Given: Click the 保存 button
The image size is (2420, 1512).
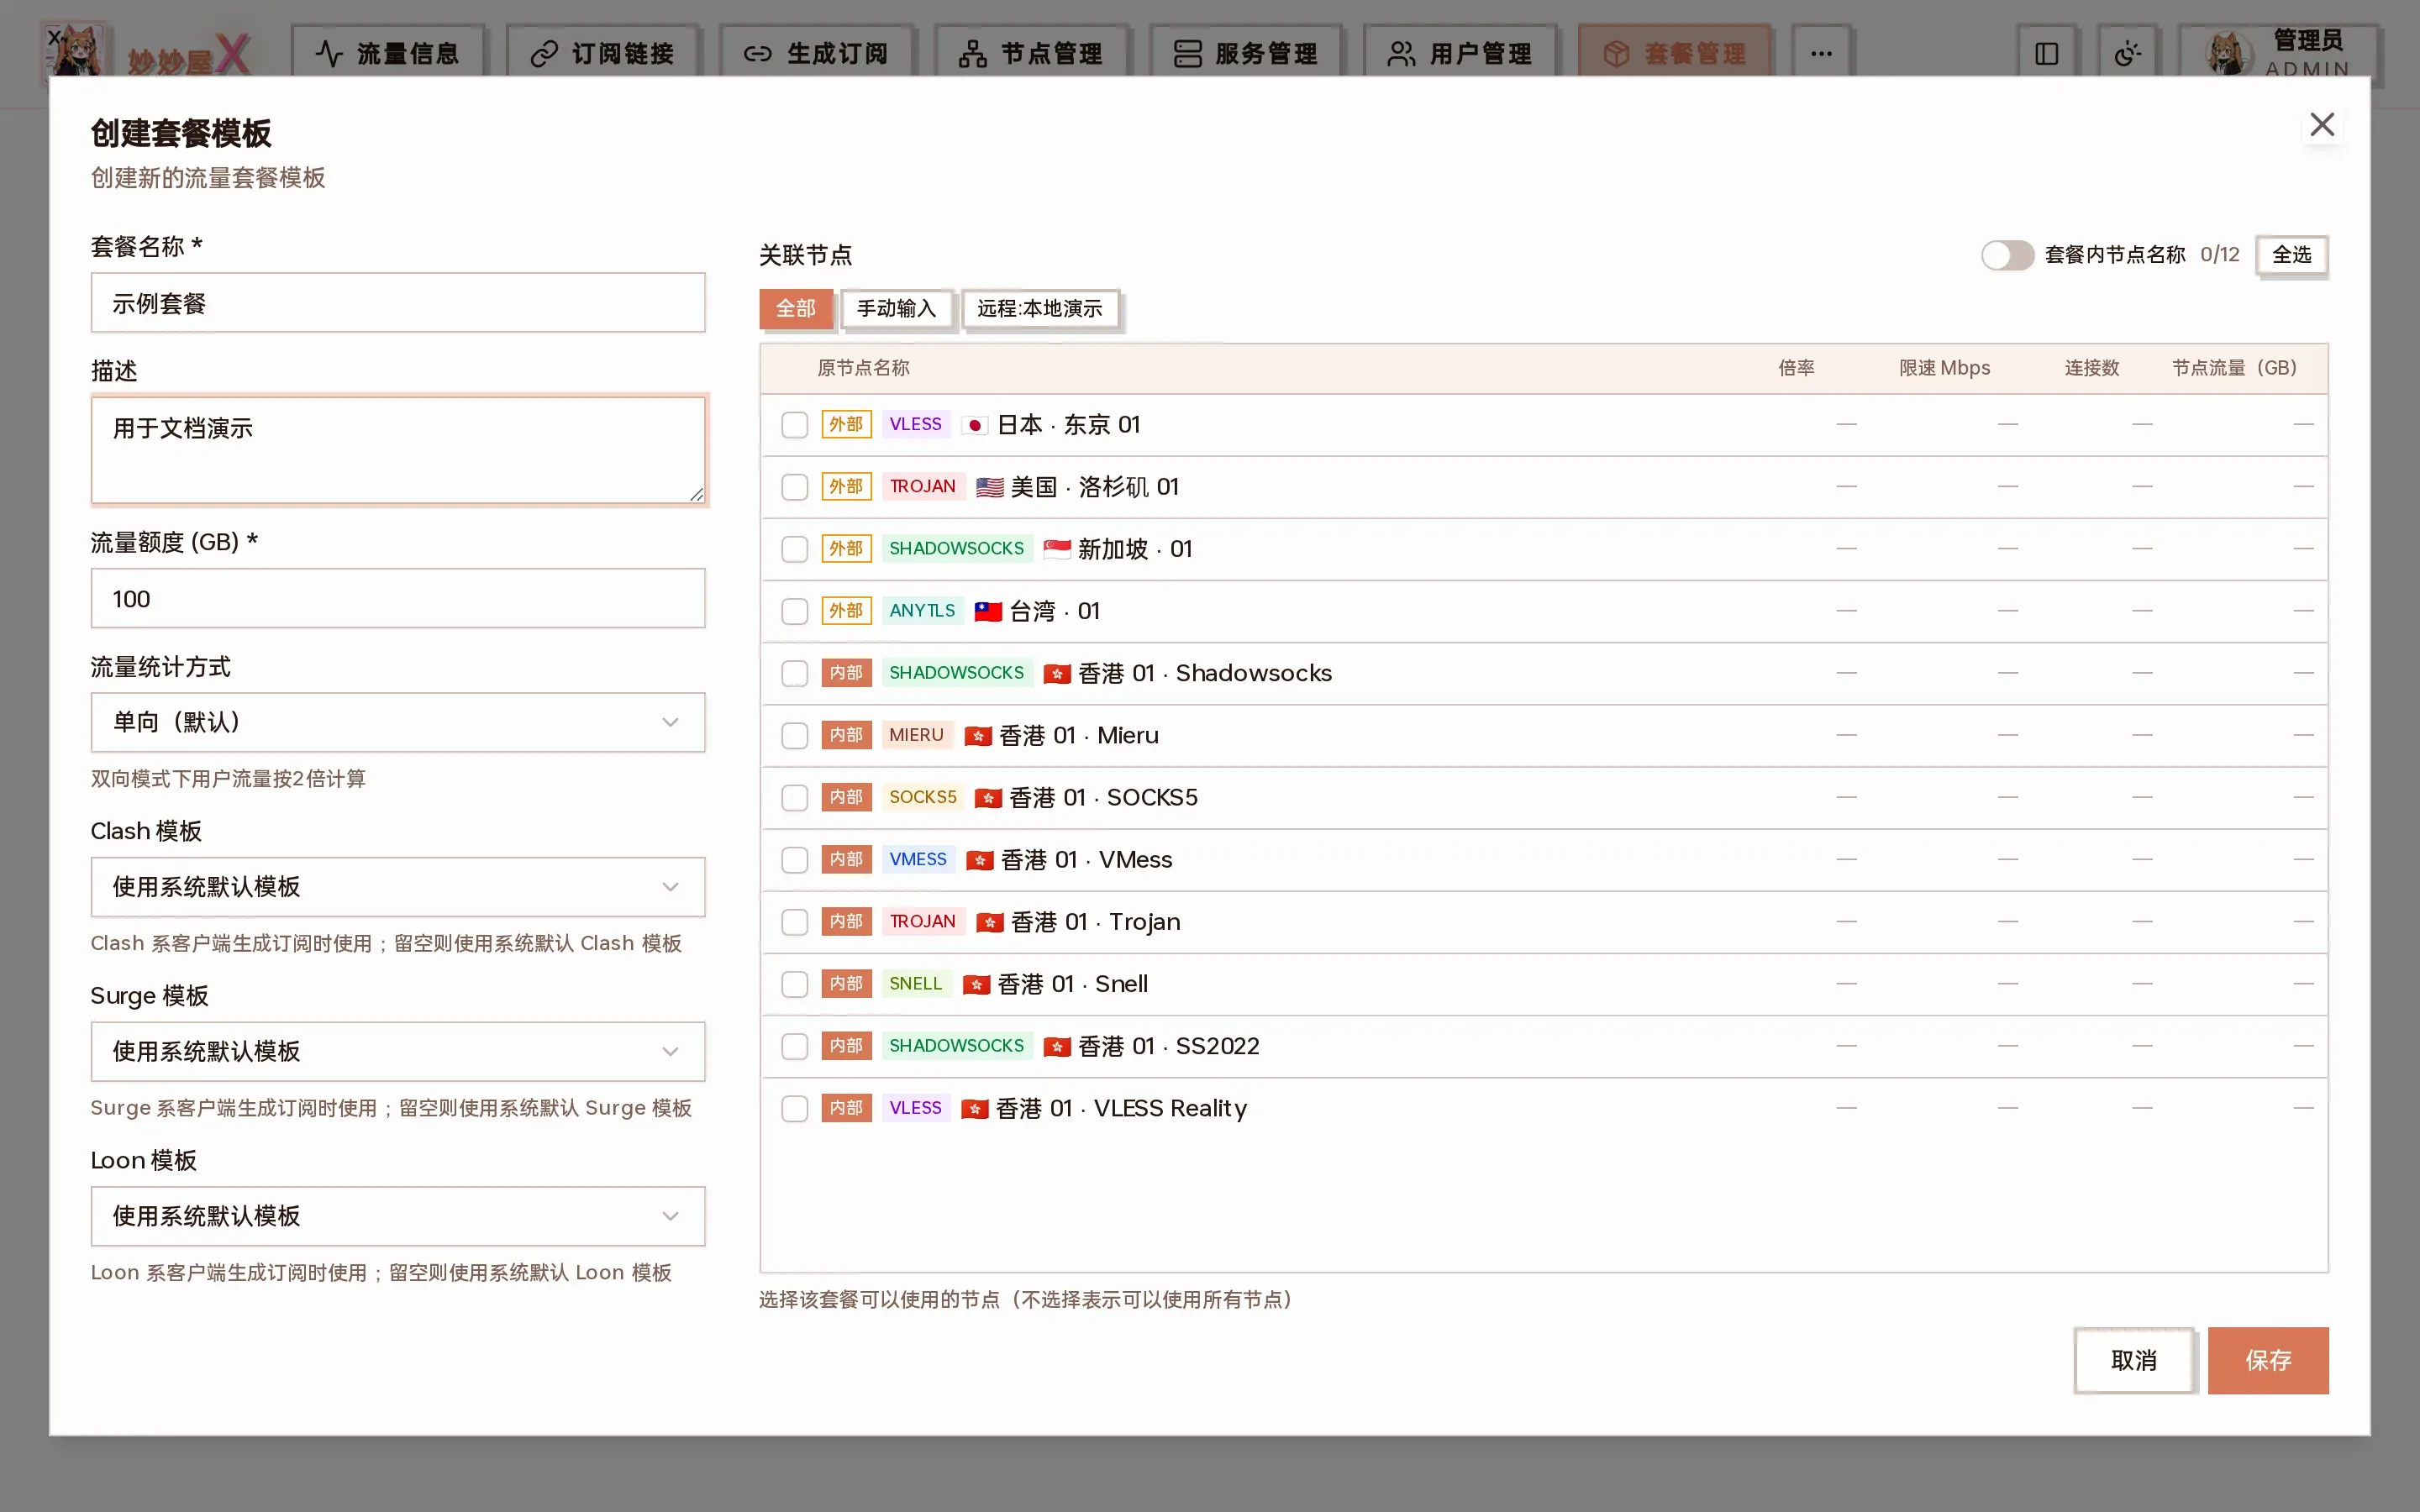Looking at the screenshot, I should [x=2268, y=1360].
